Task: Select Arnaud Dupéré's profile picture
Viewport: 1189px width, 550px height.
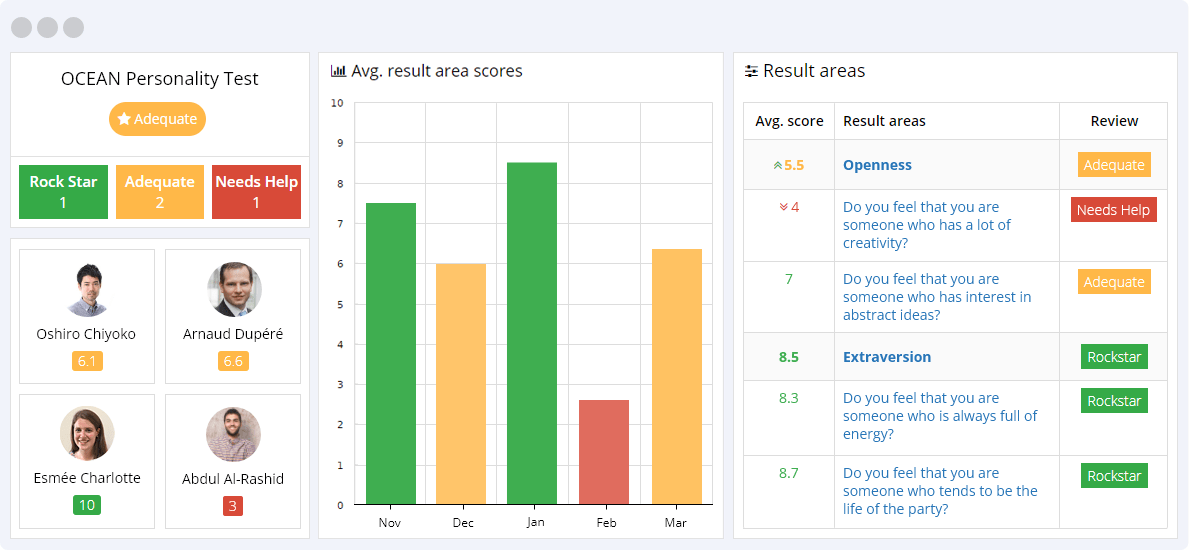Action: tap(233, 290)
